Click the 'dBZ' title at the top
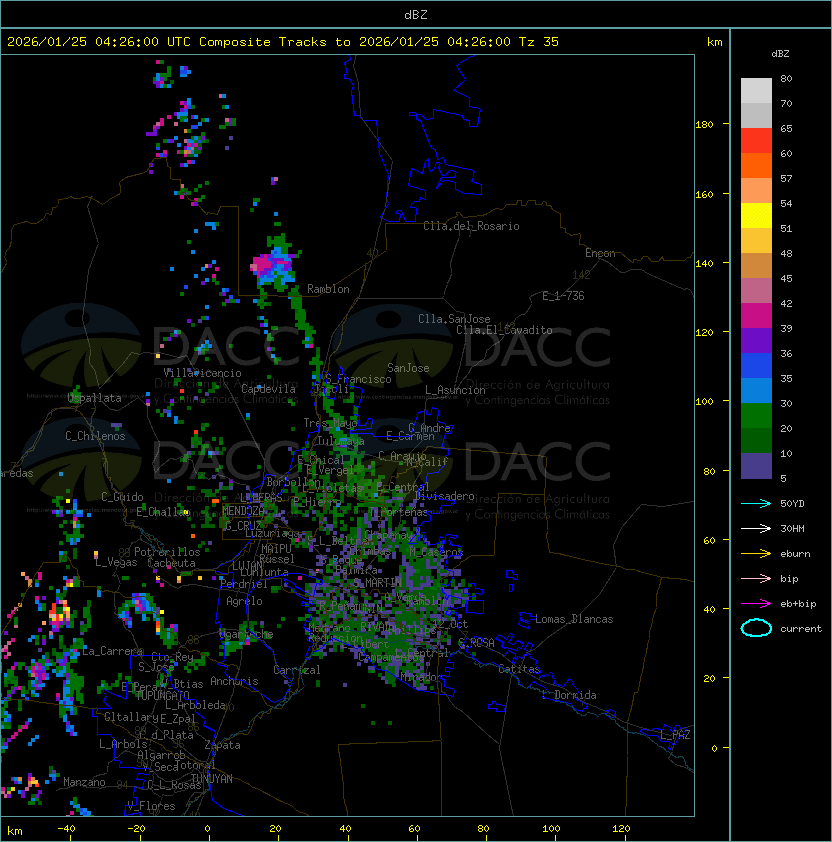 click(416, 15)
